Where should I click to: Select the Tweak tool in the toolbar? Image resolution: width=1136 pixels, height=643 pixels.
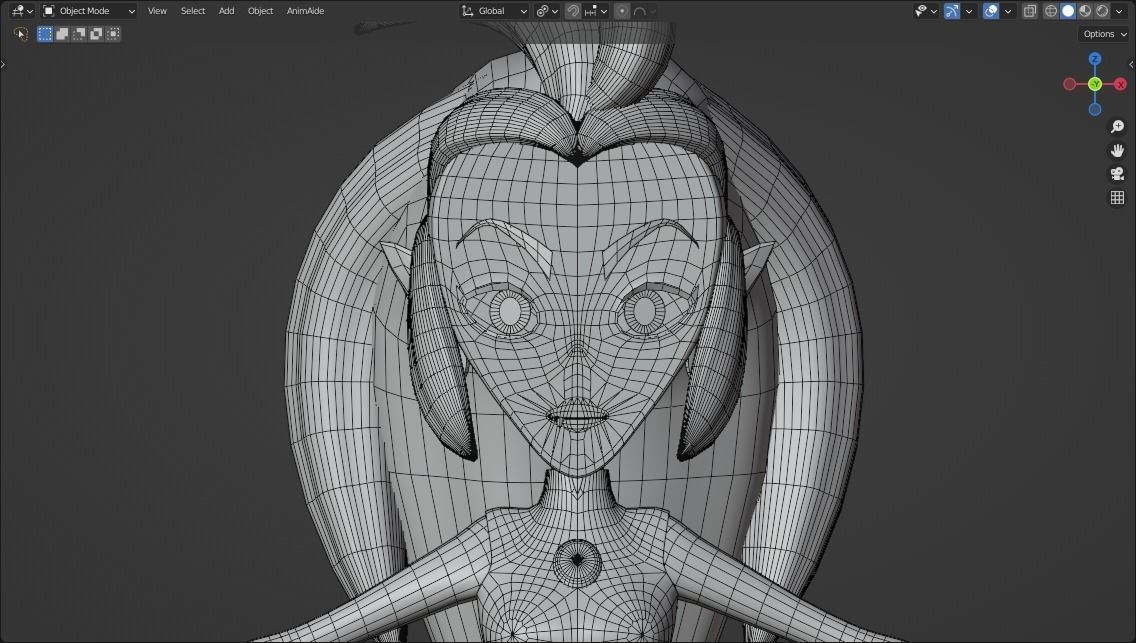[x=19, y=33]
